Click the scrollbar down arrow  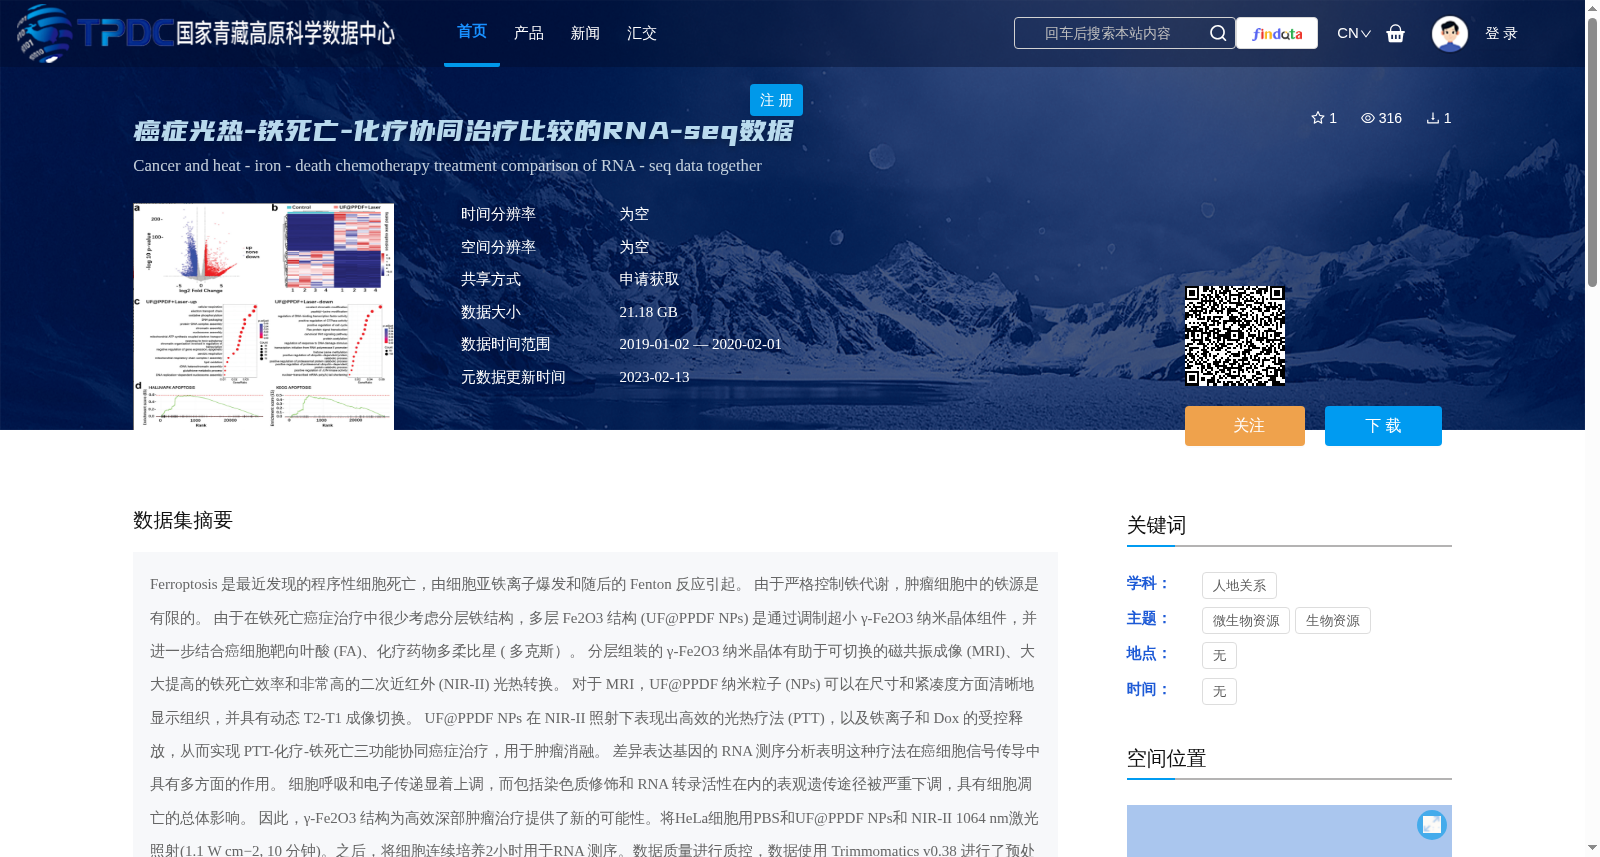point(1592,848)
